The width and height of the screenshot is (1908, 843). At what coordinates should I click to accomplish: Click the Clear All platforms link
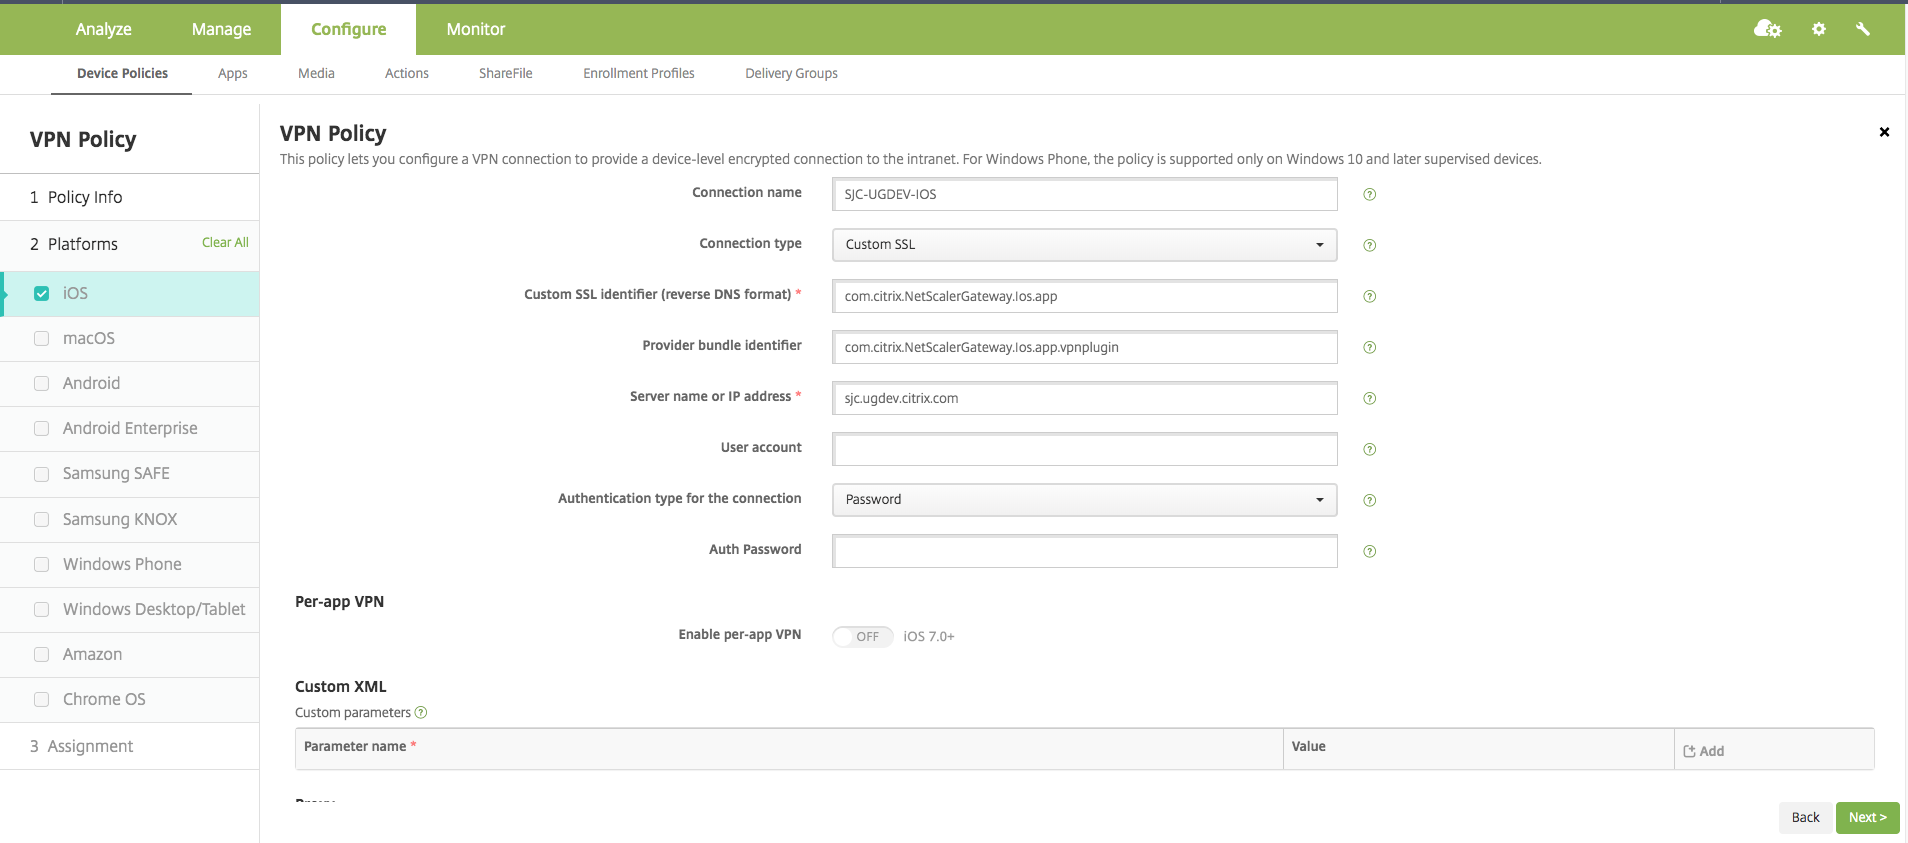pos(225,242)
